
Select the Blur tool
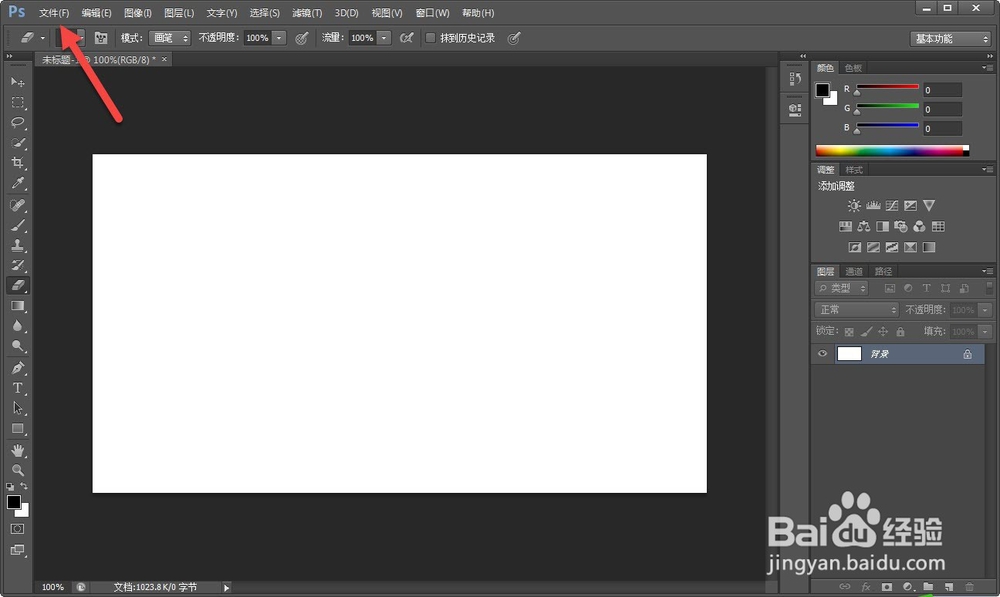(x=17, y=326)
